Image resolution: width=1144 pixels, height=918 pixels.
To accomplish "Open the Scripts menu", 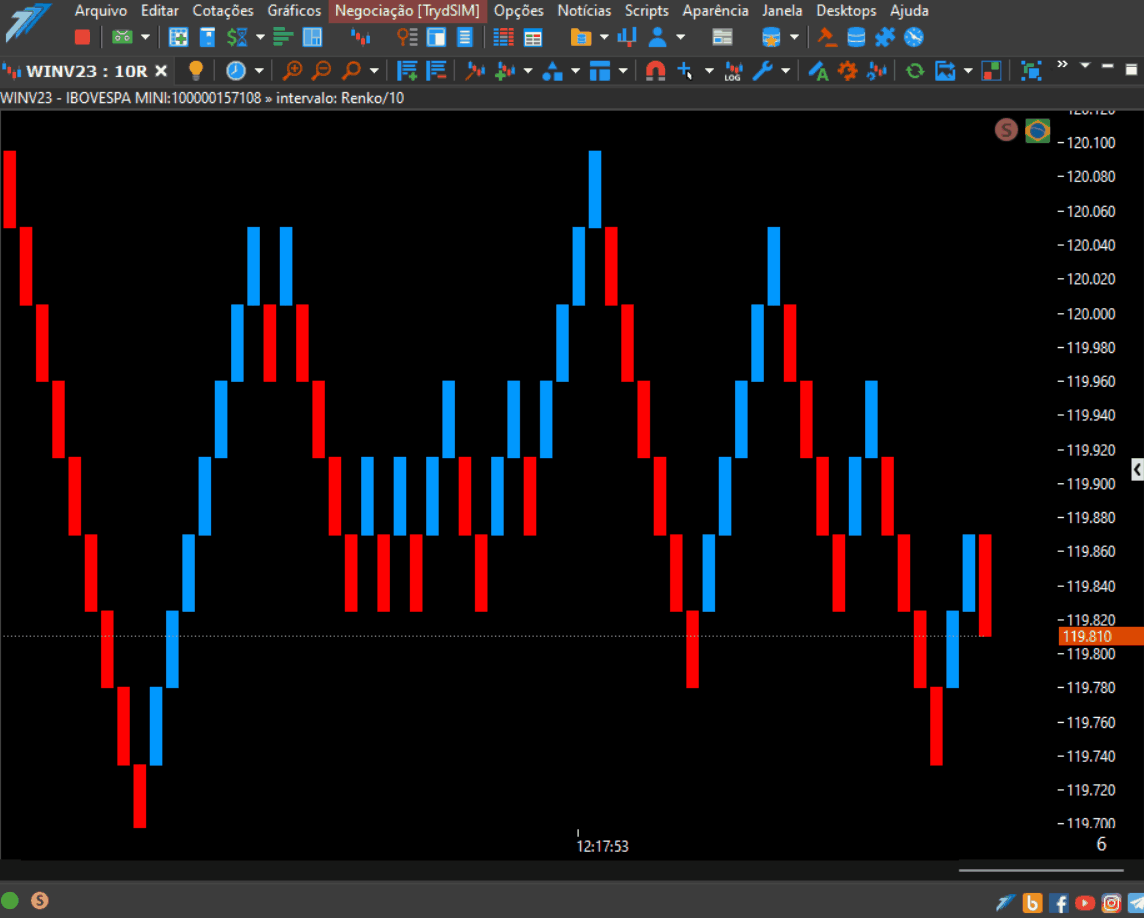I will click(x=646, y=11).
